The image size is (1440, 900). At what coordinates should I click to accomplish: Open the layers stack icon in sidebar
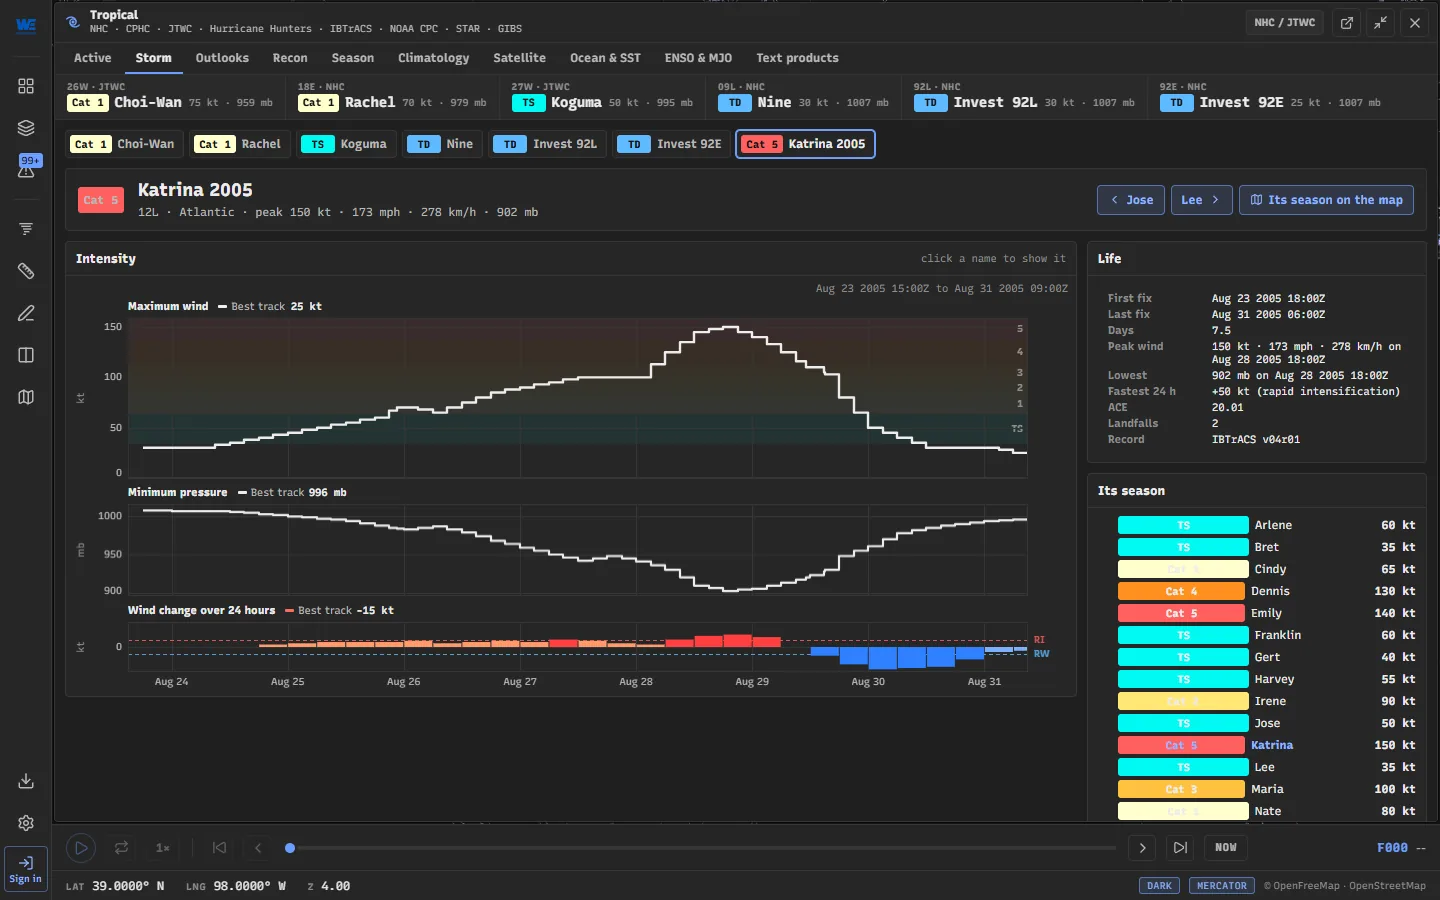pyautogui.click(x=26, y=128)
